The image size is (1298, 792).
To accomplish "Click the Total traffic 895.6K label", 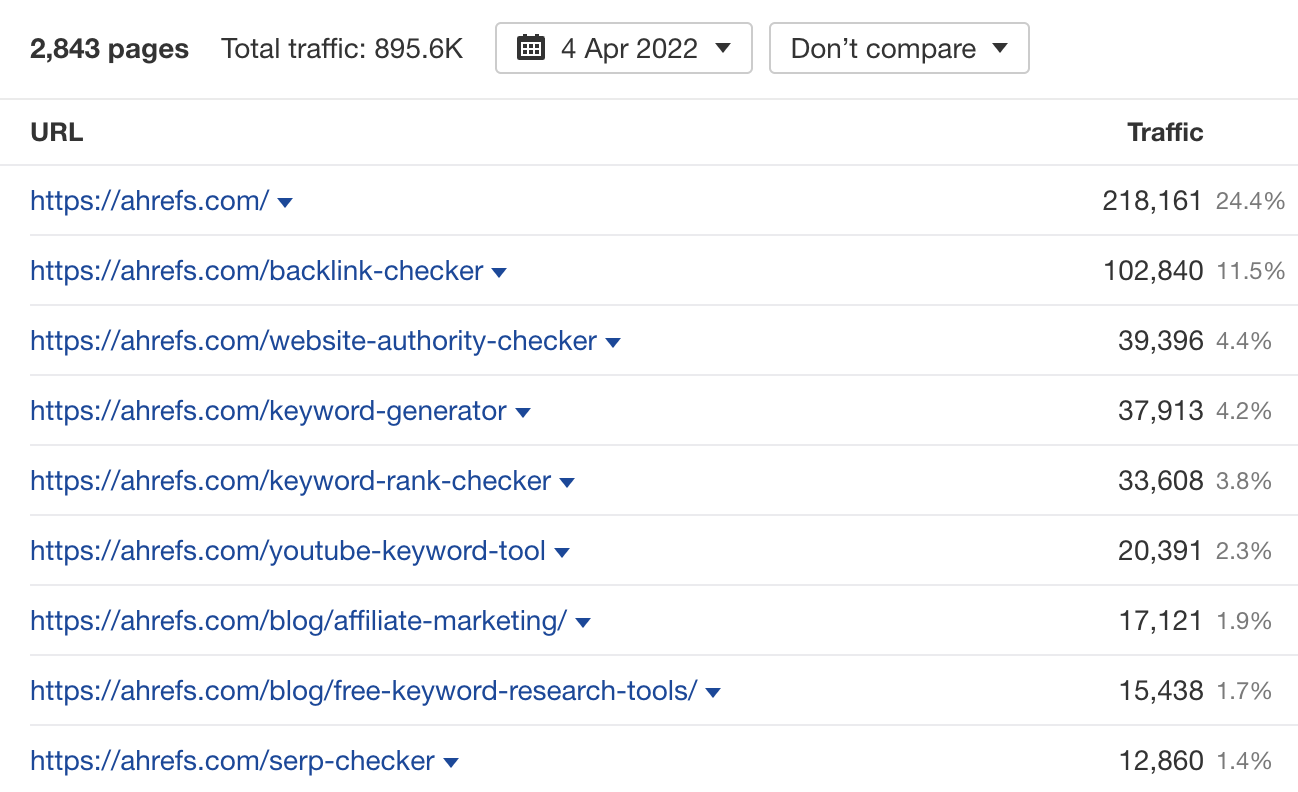I will pyautogui.click(x=340, y=48).
